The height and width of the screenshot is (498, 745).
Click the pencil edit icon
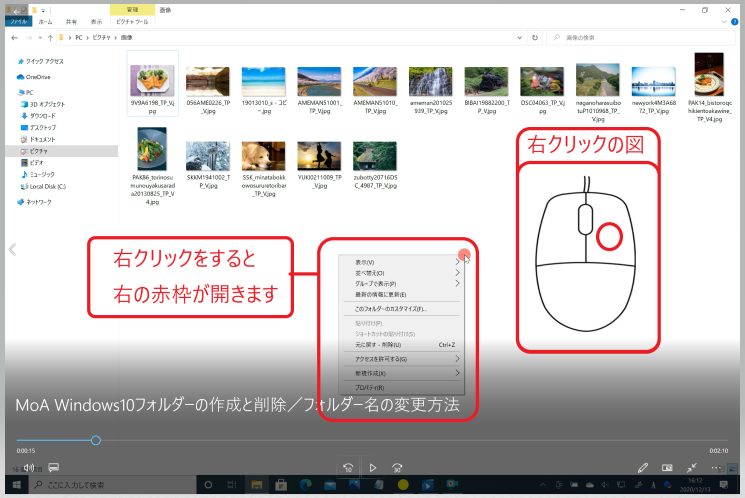tap(643, 467)
